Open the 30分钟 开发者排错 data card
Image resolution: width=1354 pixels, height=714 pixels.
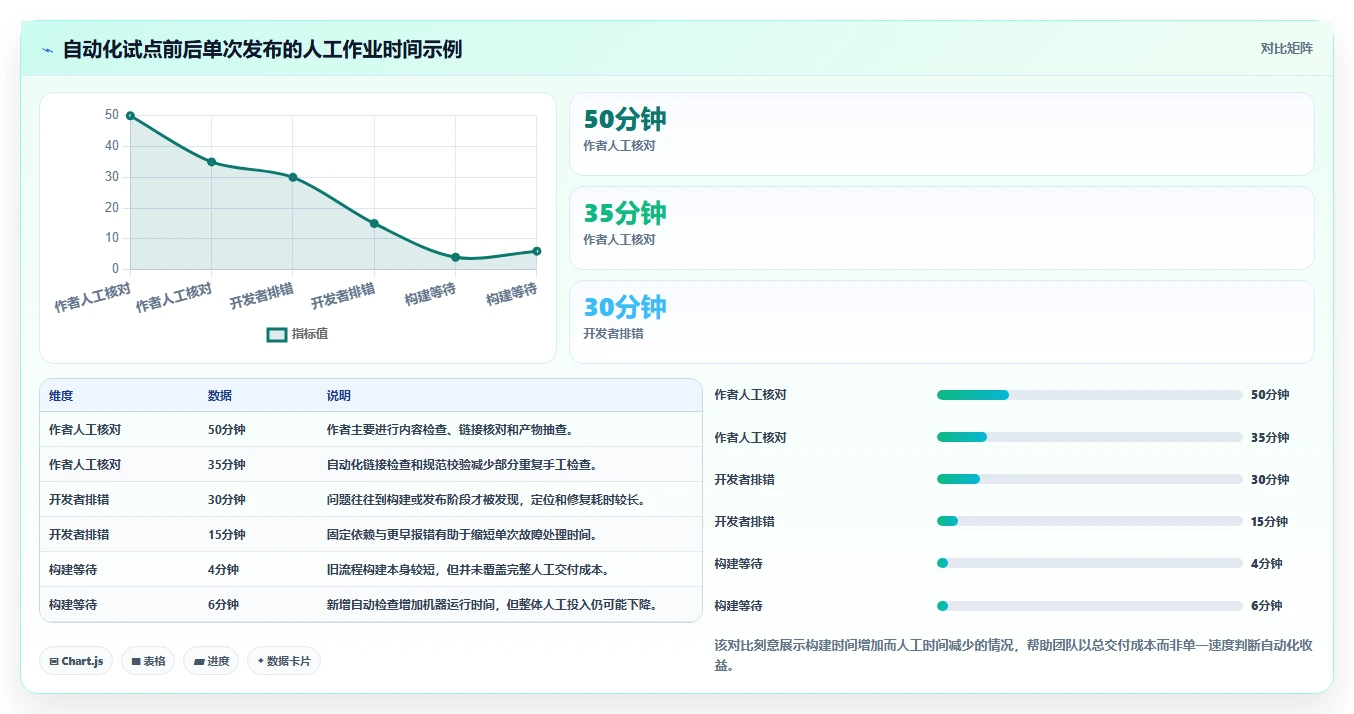[x=941, y=322]
